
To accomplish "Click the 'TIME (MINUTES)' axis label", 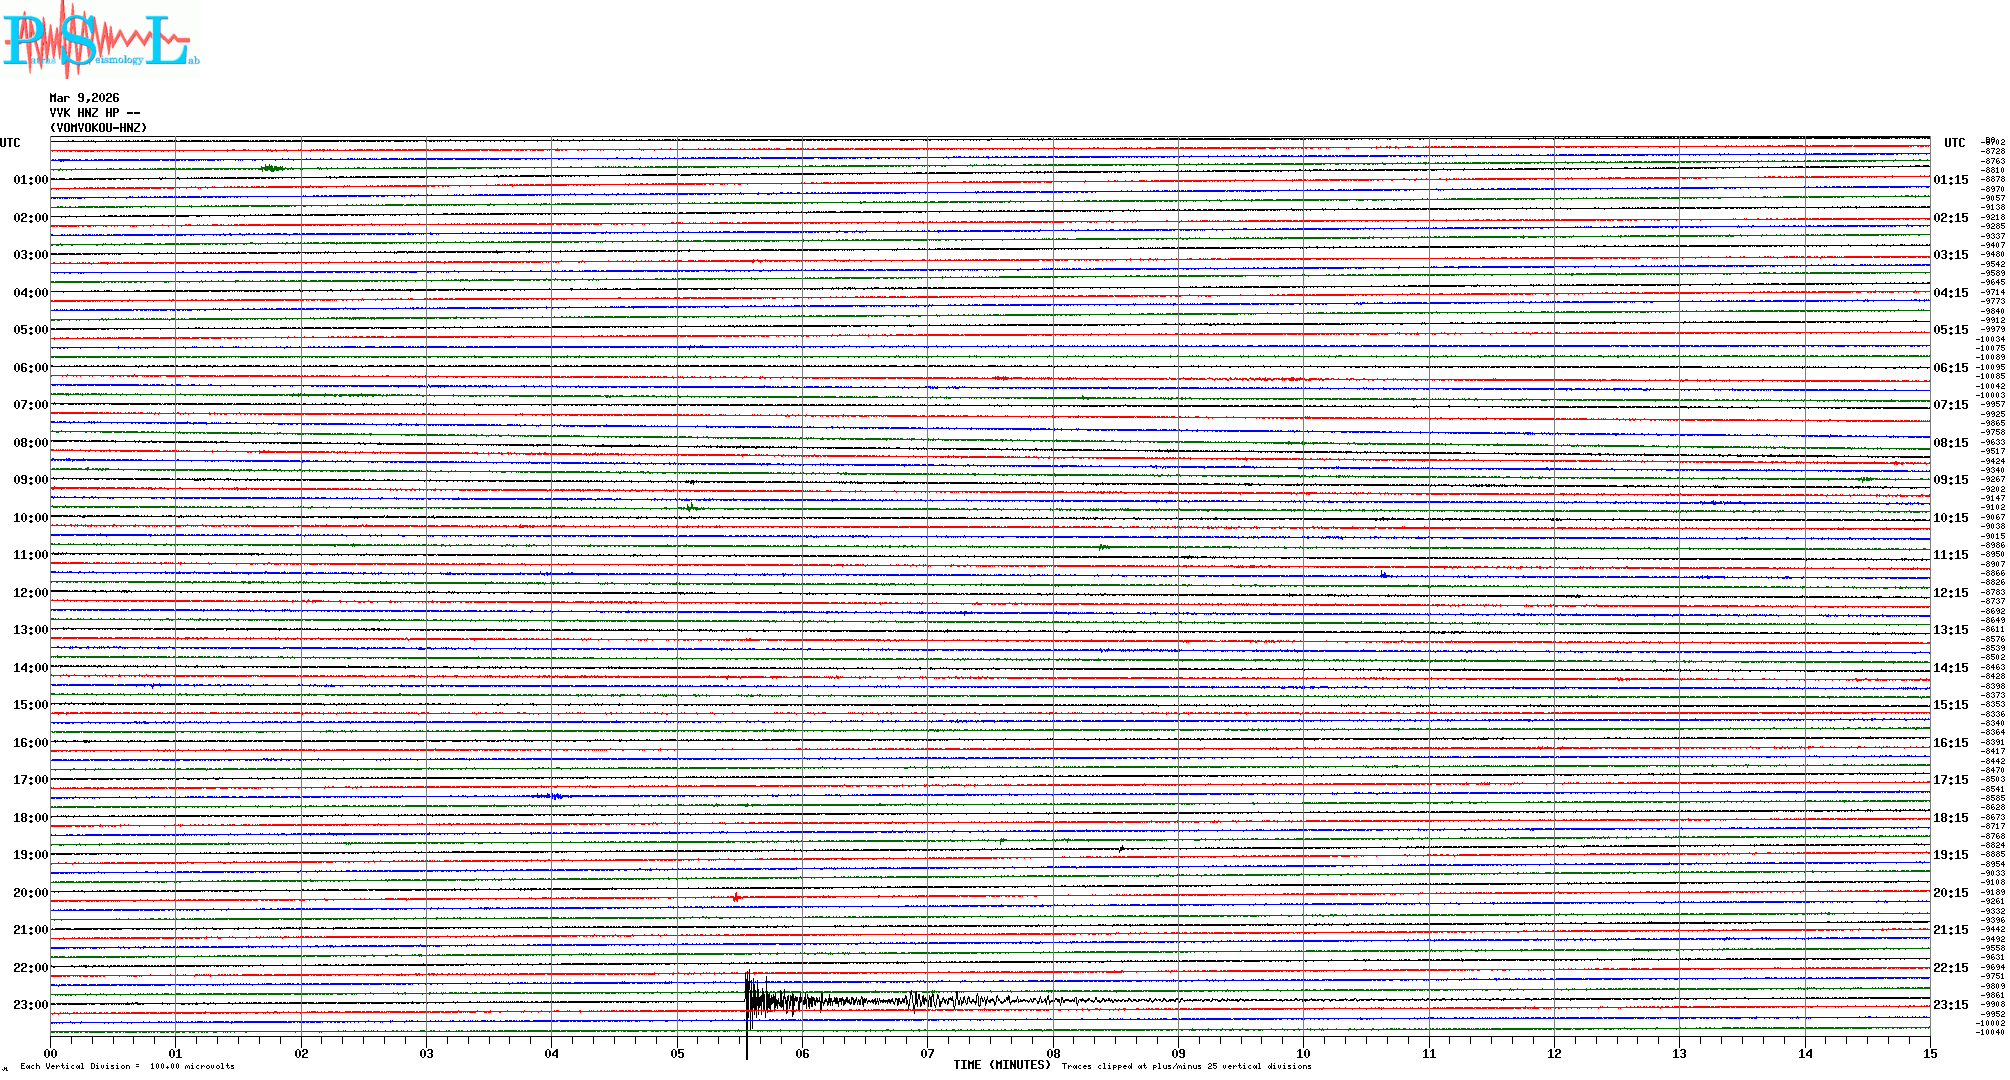I will click(x=1001, y=1065).
